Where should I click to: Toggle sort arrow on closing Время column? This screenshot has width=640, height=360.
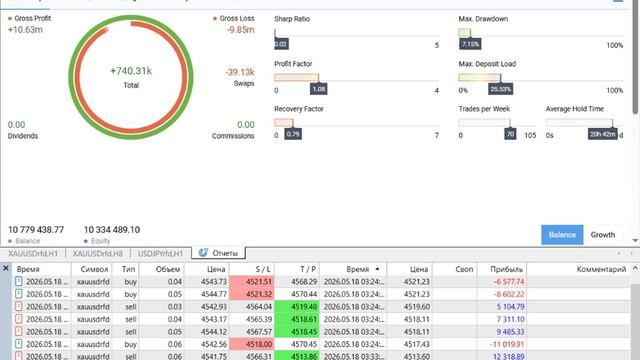pos(377,269)
